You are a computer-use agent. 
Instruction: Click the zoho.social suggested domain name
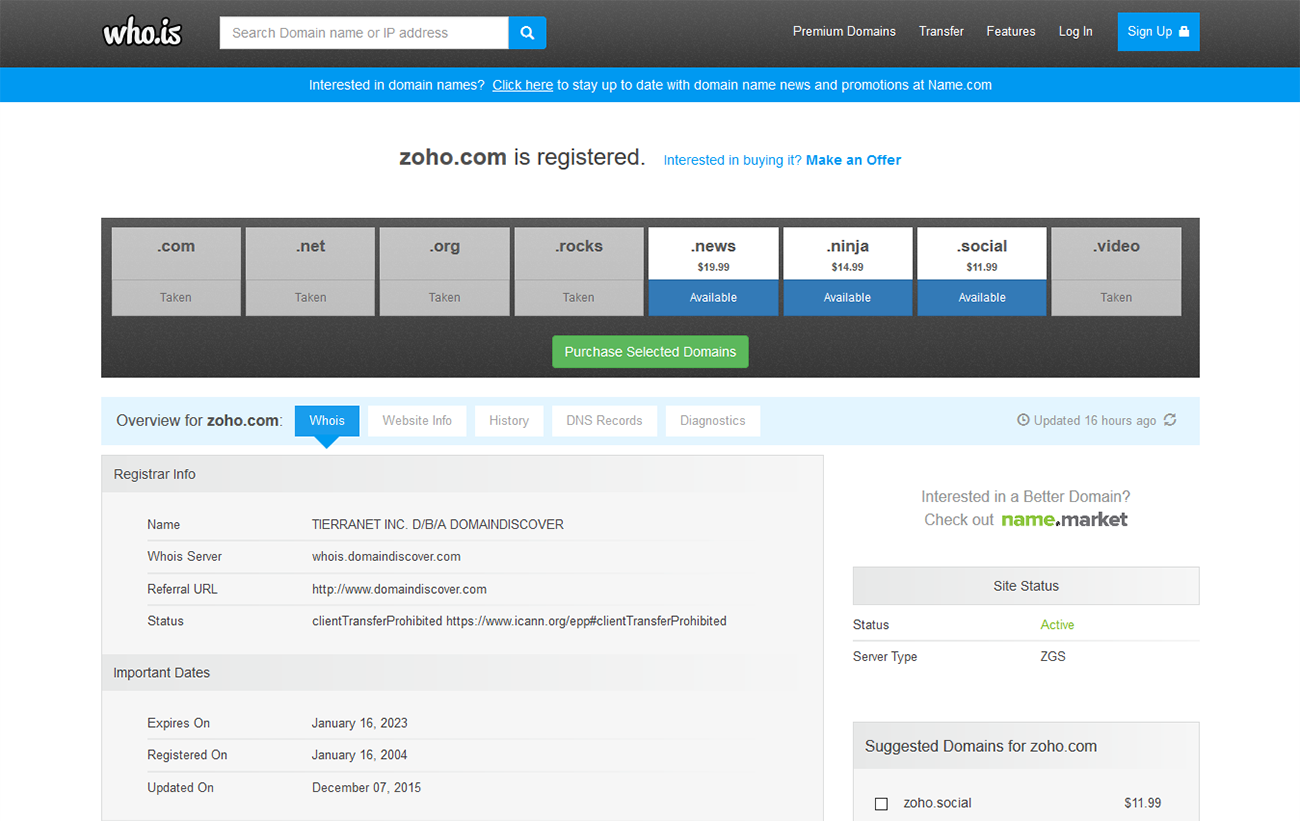(x=937, y=803)
